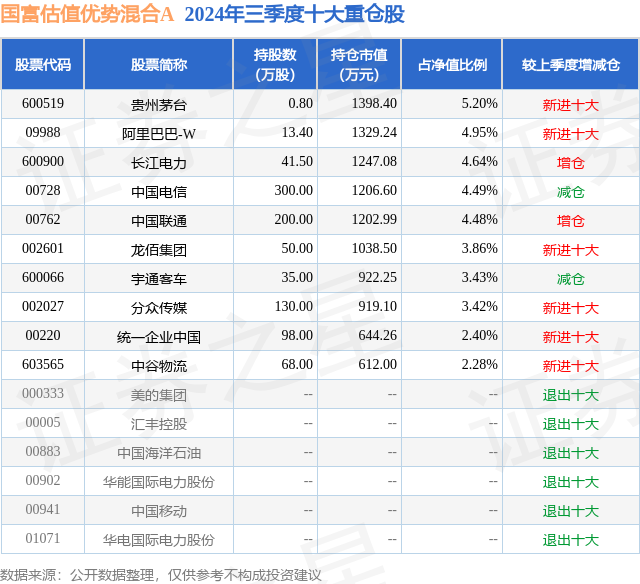Select stock code 603565

(43, 364)
